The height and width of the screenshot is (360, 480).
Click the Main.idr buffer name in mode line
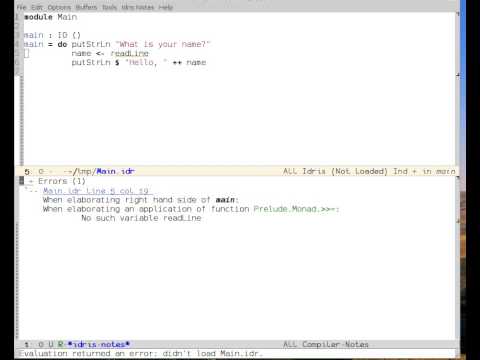115,171
